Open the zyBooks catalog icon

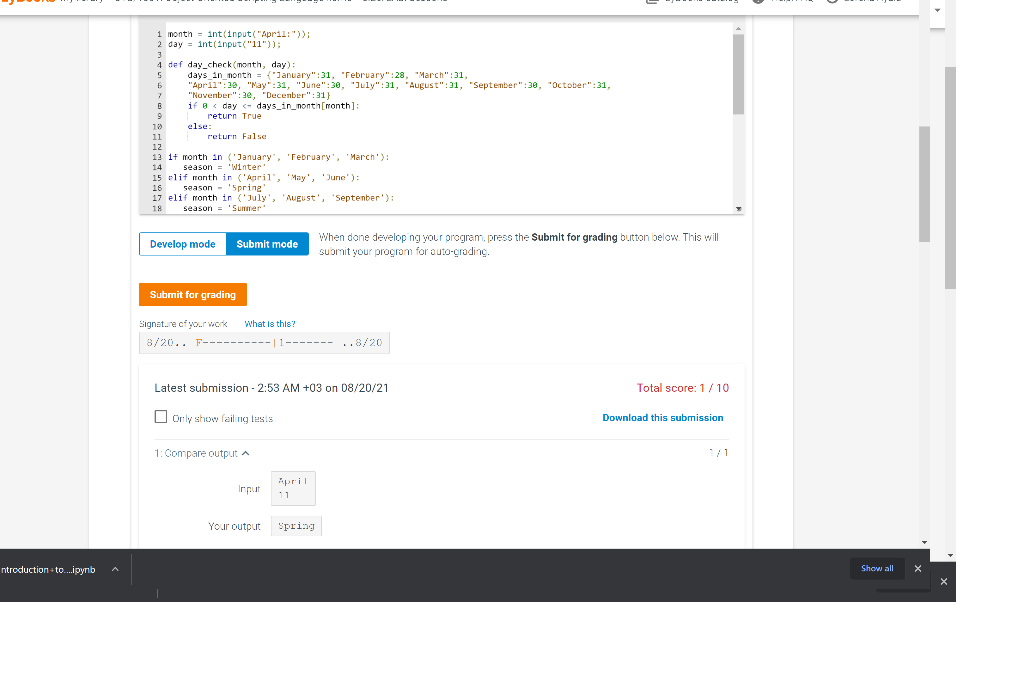[x=653, y=2]
